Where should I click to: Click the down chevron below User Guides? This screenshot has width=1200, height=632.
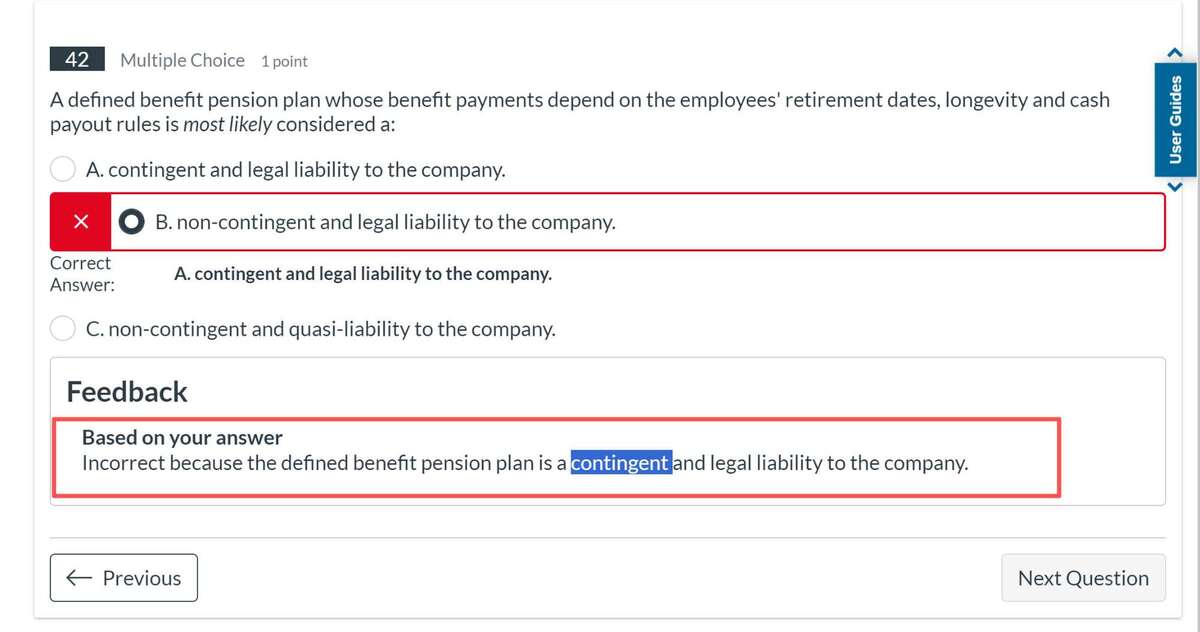pos(1176,186)
